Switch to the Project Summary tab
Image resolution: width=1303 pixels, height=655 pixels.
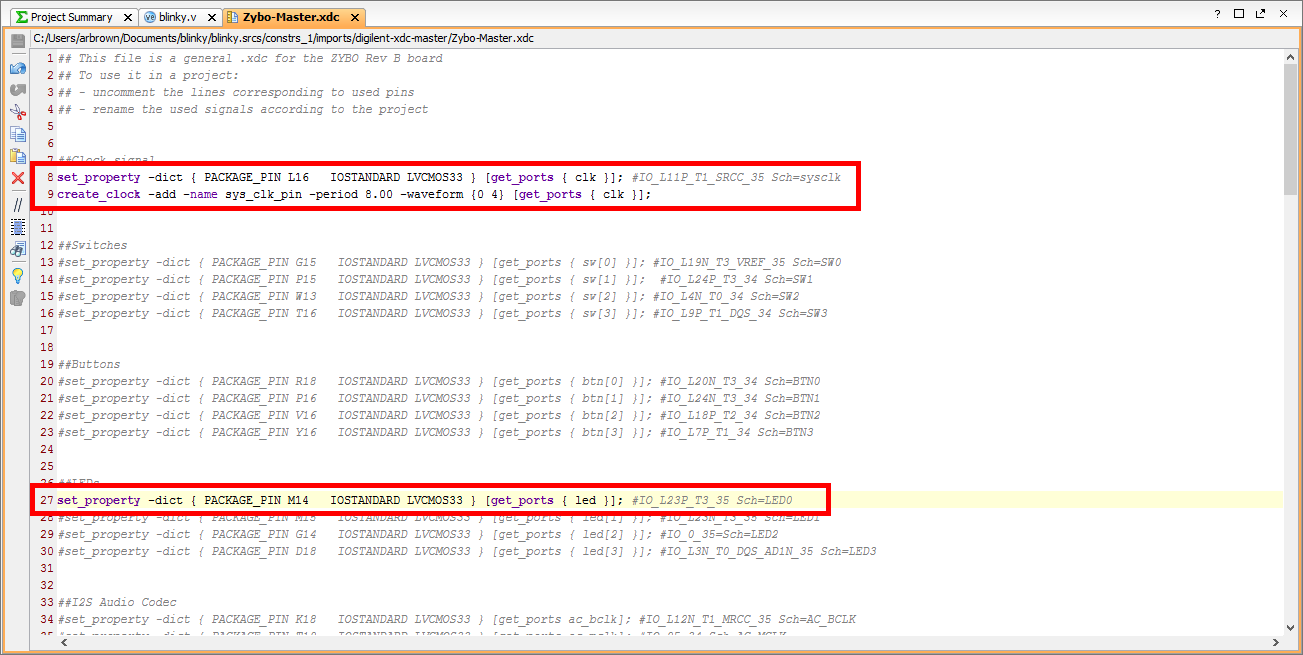point(71,17)
